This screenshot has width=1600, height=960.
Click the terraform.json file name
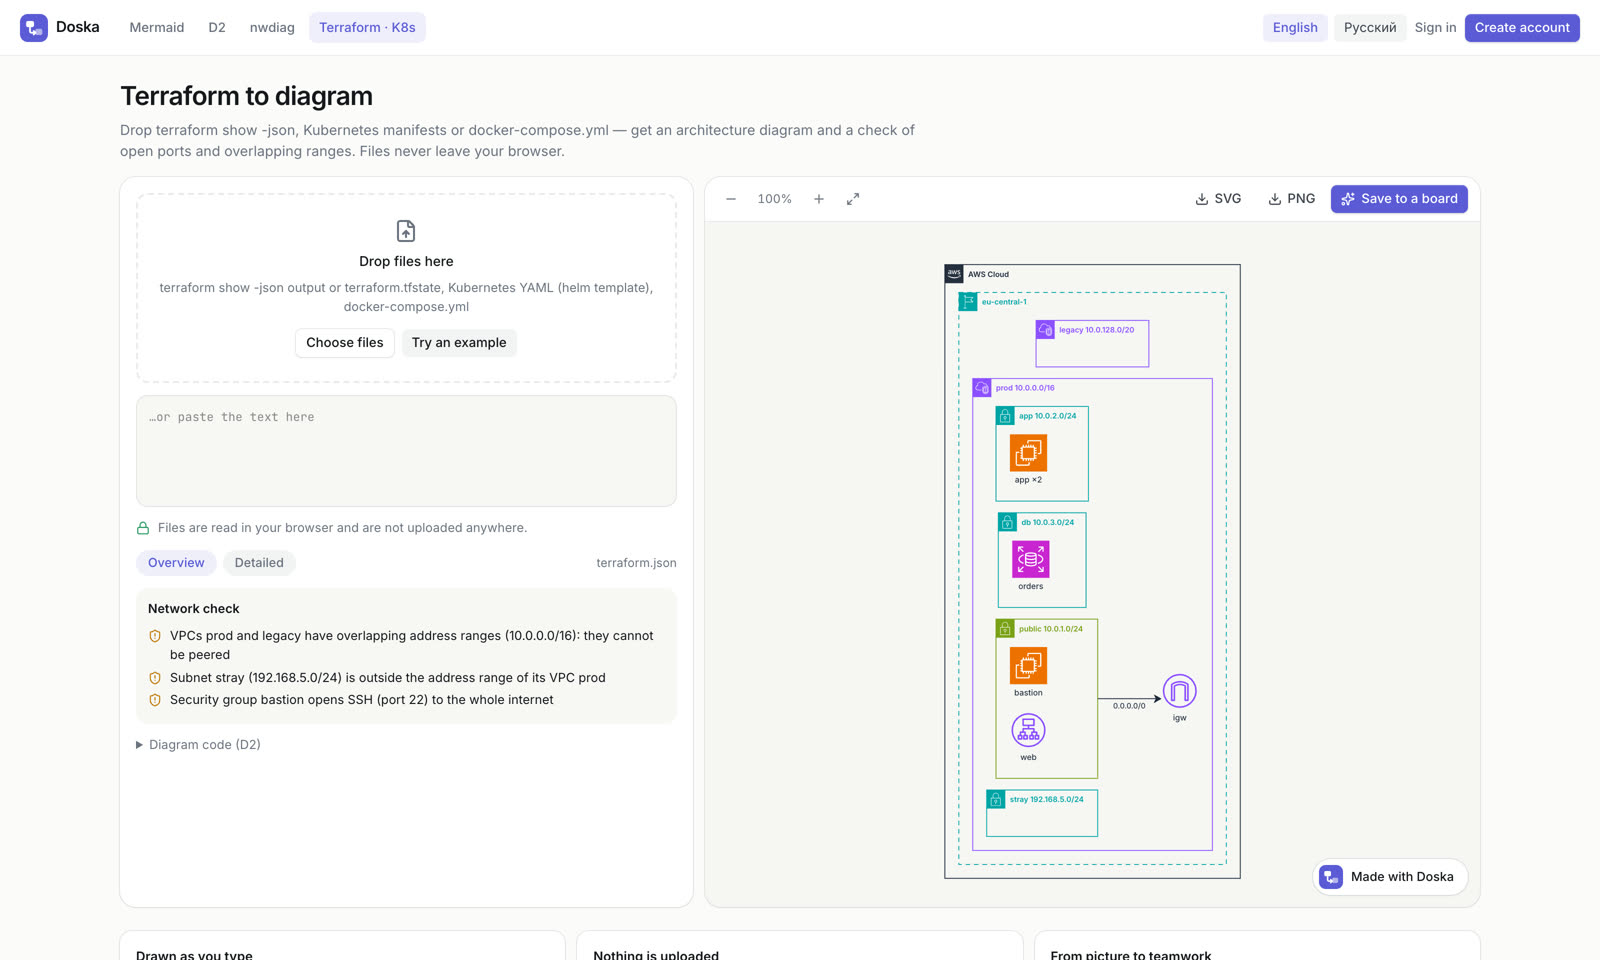[636, 563]
